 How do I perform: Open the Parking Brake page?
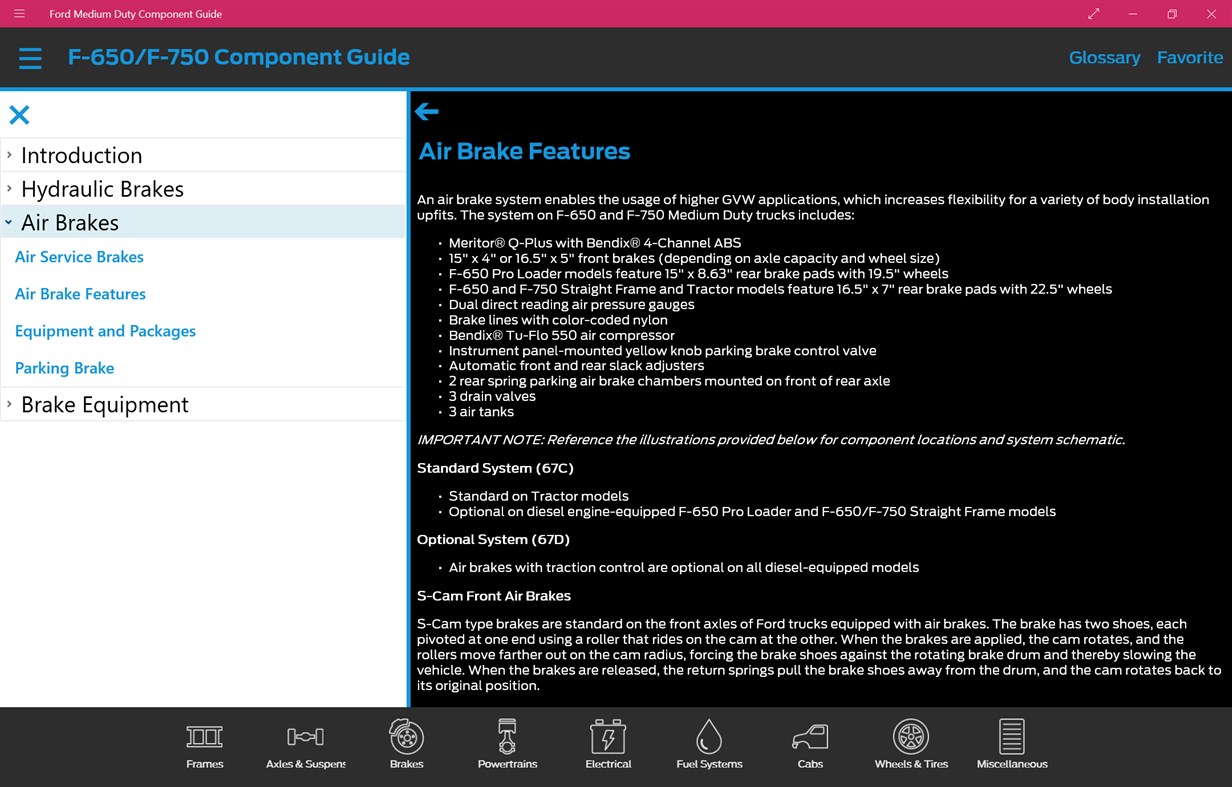[64, 368]
